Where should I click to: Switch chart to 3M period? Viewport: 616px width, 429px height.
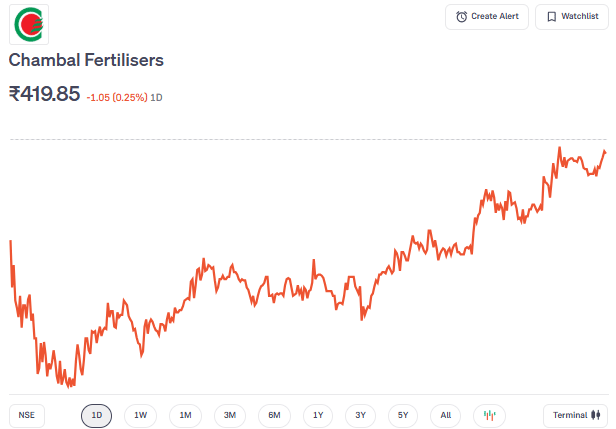coord(229,415)
